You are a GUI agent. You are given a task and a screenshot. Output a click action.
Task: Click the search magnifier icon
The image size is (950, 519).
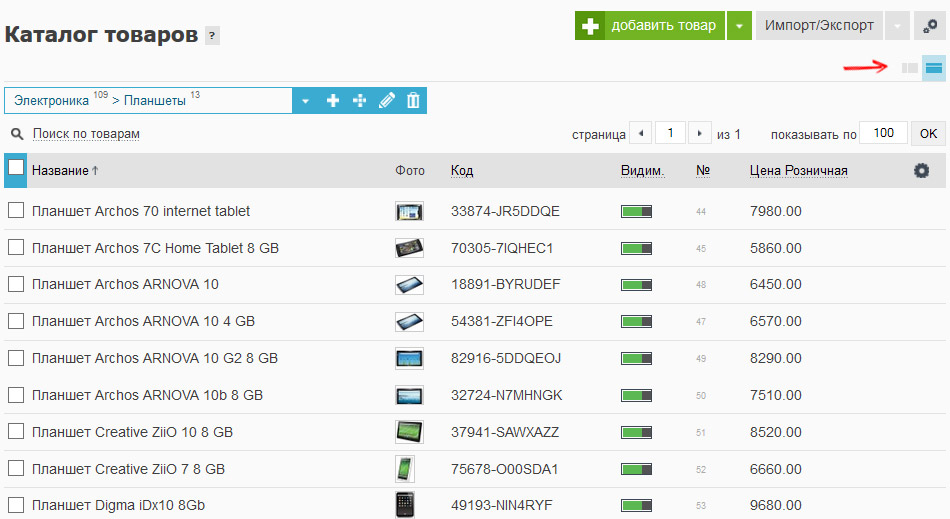coord(17,134)
